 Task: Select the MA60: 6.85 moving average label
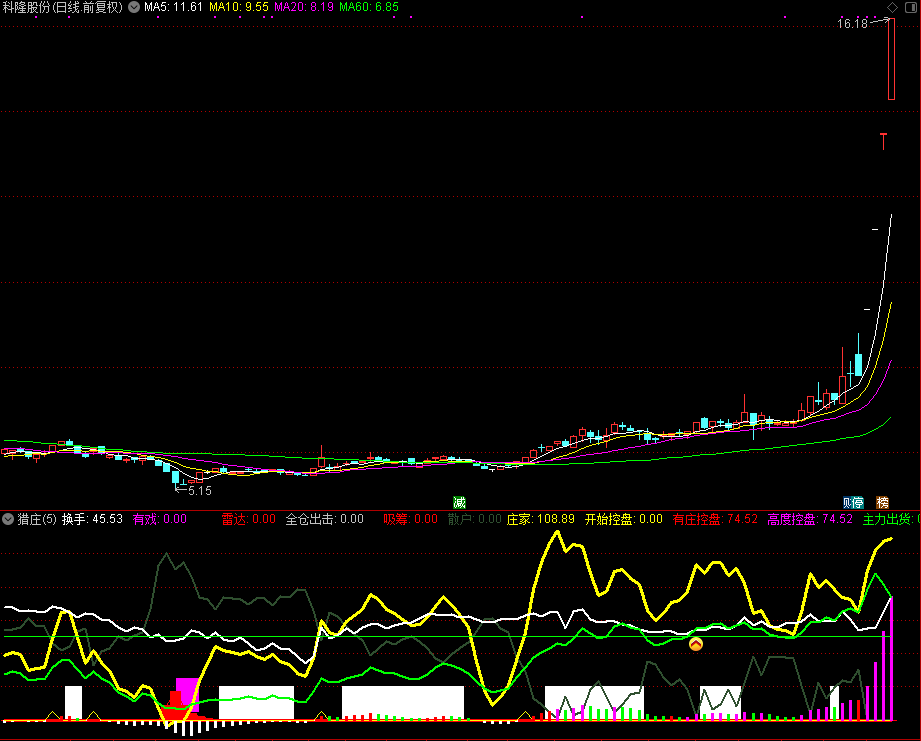pyautogui.click(x=369, y=7)
